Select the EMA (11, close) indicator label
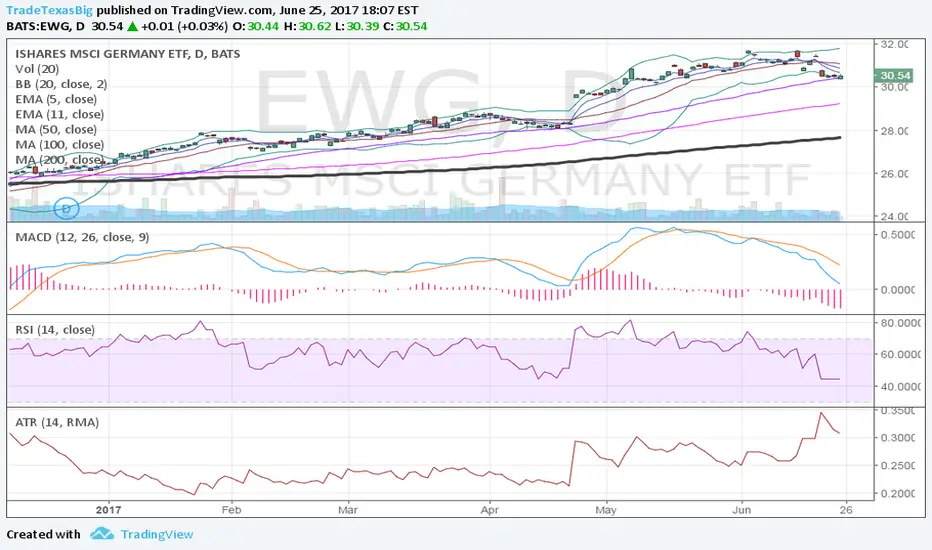932x550 pixels. 59,114
